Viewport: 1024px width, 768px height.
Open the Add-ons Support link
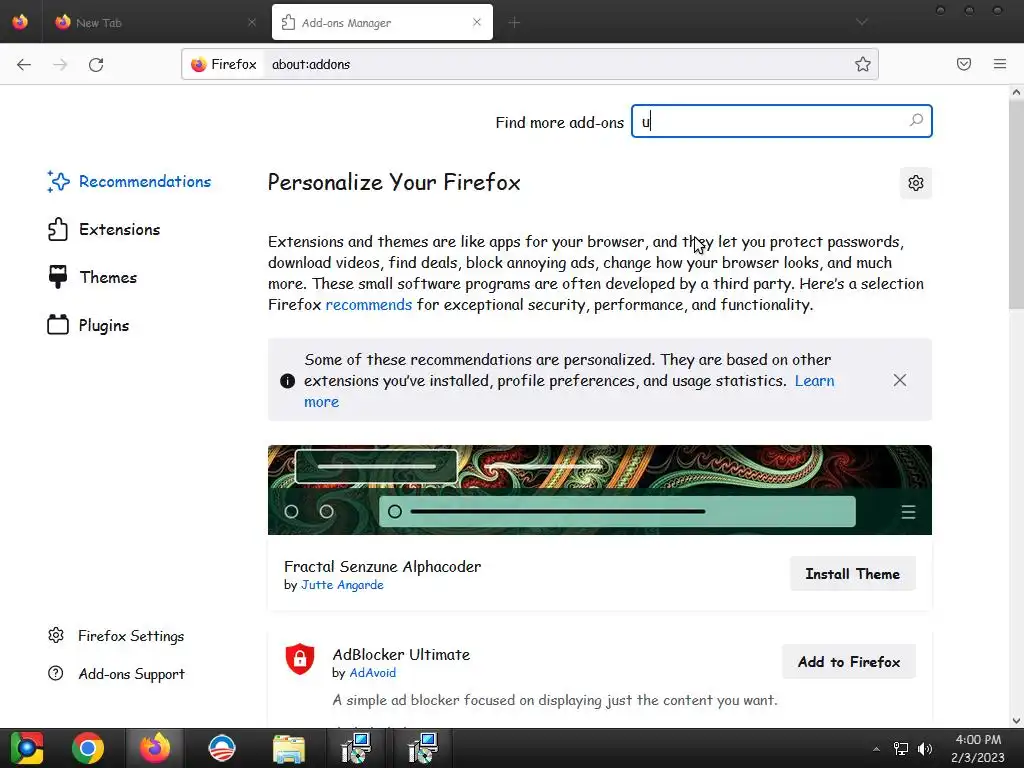(116, 673)
